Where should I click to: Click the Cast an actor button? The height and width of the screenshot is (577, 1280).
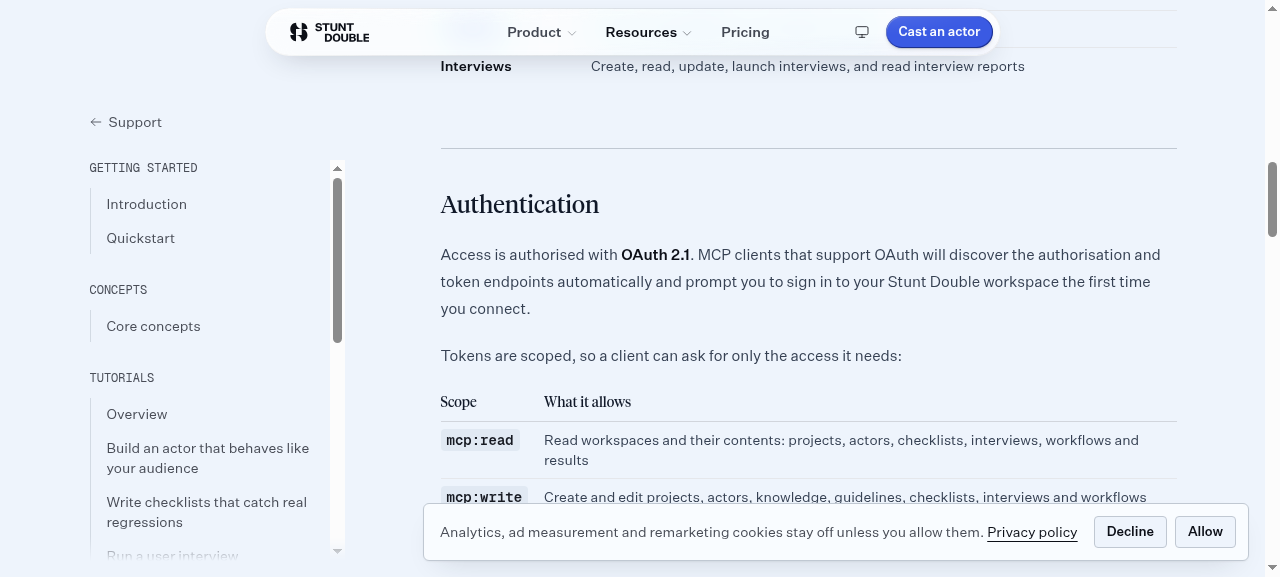click(x=939, y=32)
